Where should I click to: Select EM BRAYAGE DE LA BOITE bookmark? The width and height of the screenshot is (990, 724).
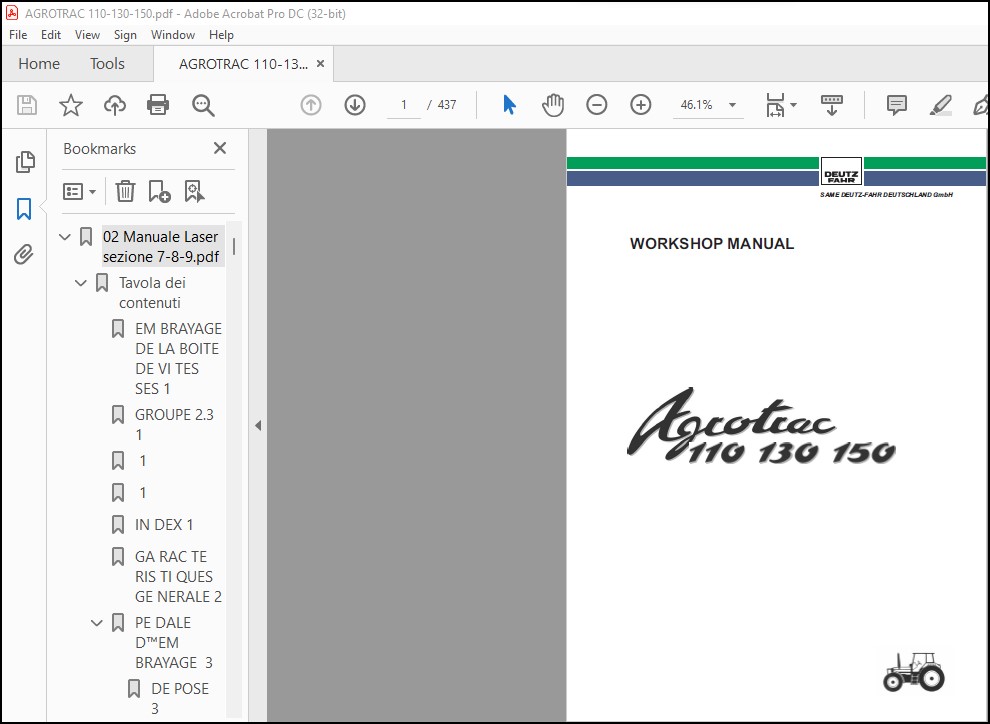click(178, 359)
